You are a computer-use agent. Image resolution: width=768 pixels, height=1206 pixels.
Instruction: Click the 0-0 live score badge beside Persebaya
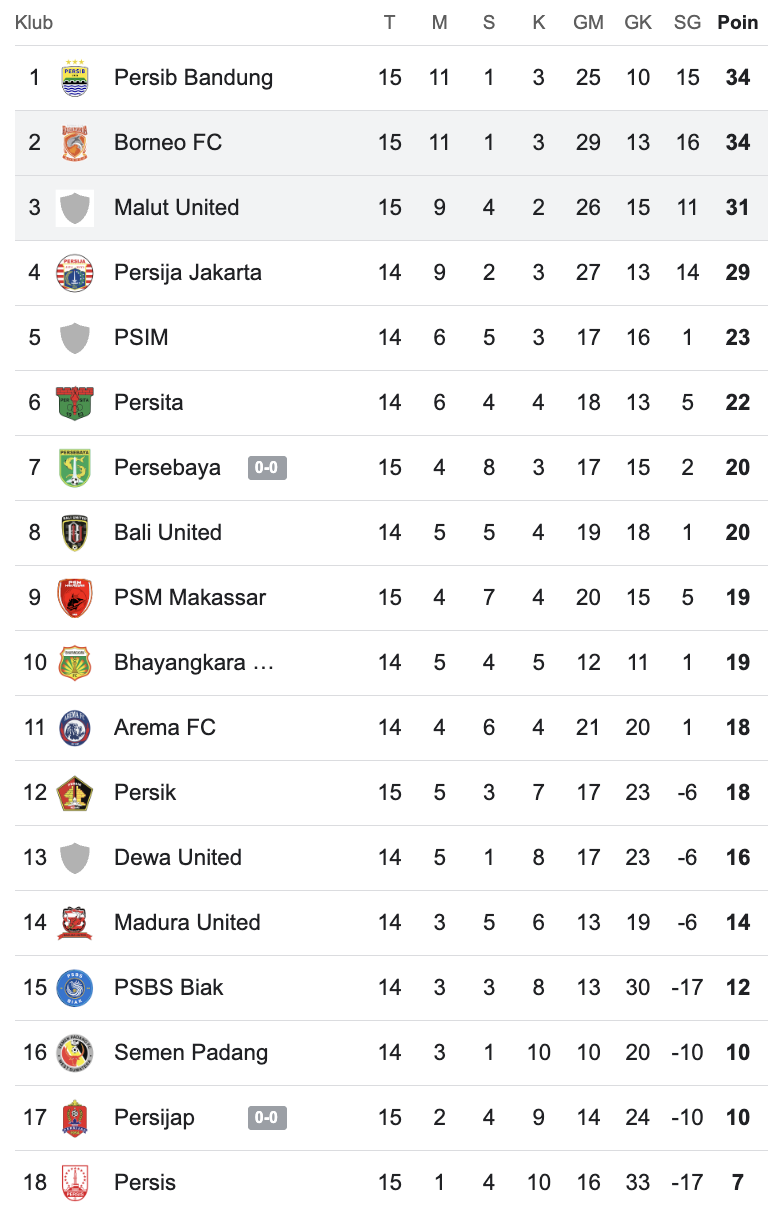coord(267,467)
